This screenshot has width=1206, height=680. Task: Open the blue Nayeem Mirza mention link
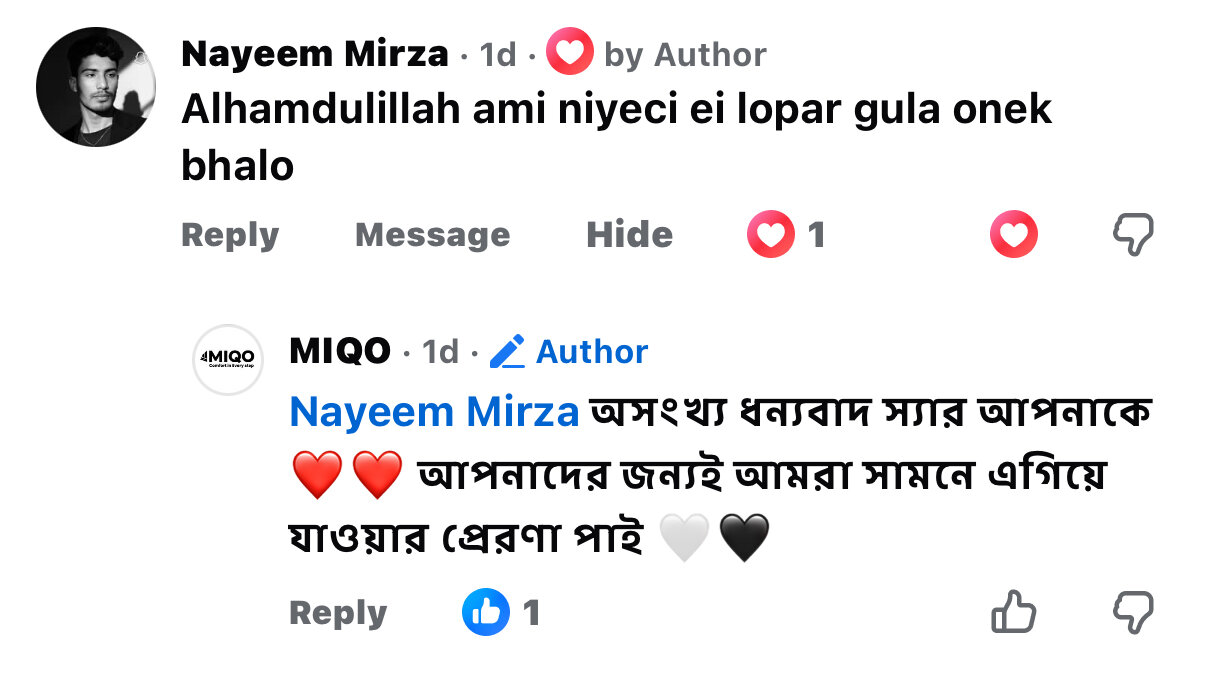pyautogui.click(x=434, y=412)
